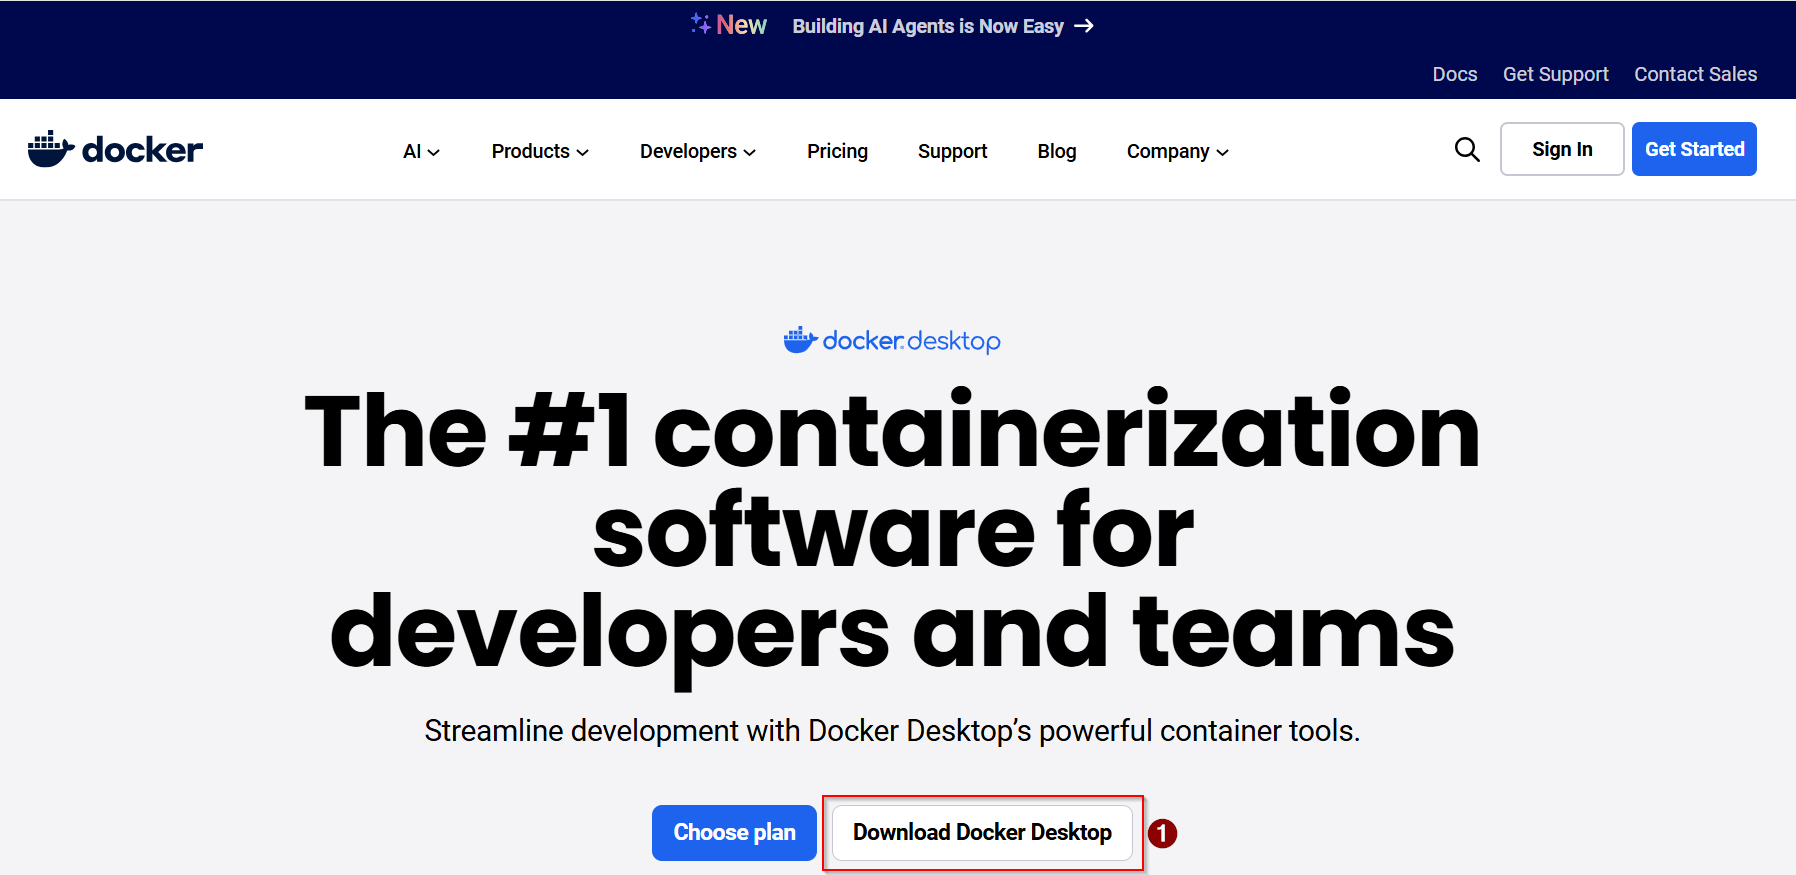The image size is (1796, 875).
Task: Click the arrow after Building AI Agents banner
Action: 1084,26
